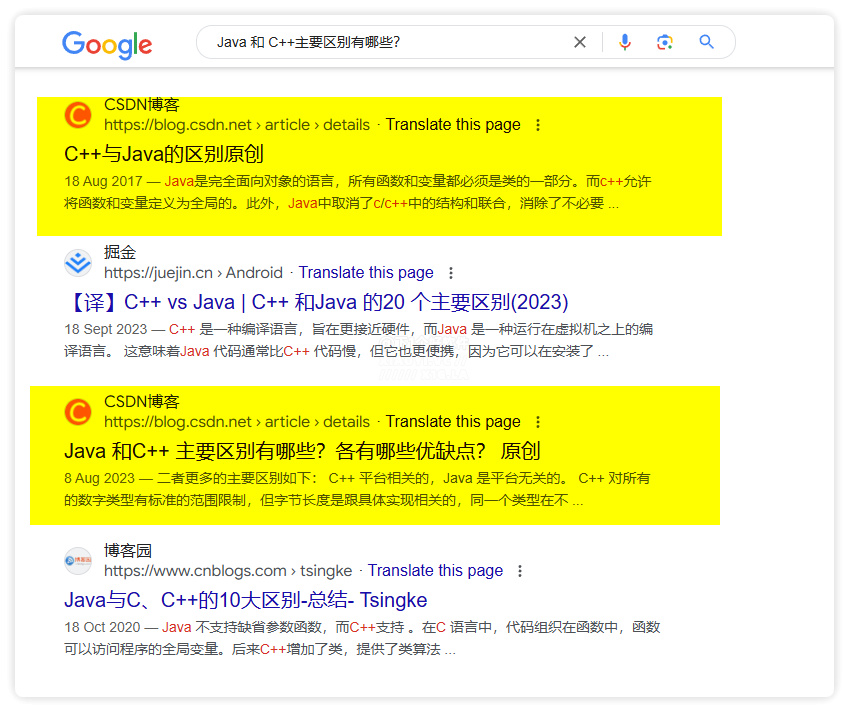Viewport: 849px width, 712px height.
Task: Submit search using the magnifier icon
Action: point(706,42)
